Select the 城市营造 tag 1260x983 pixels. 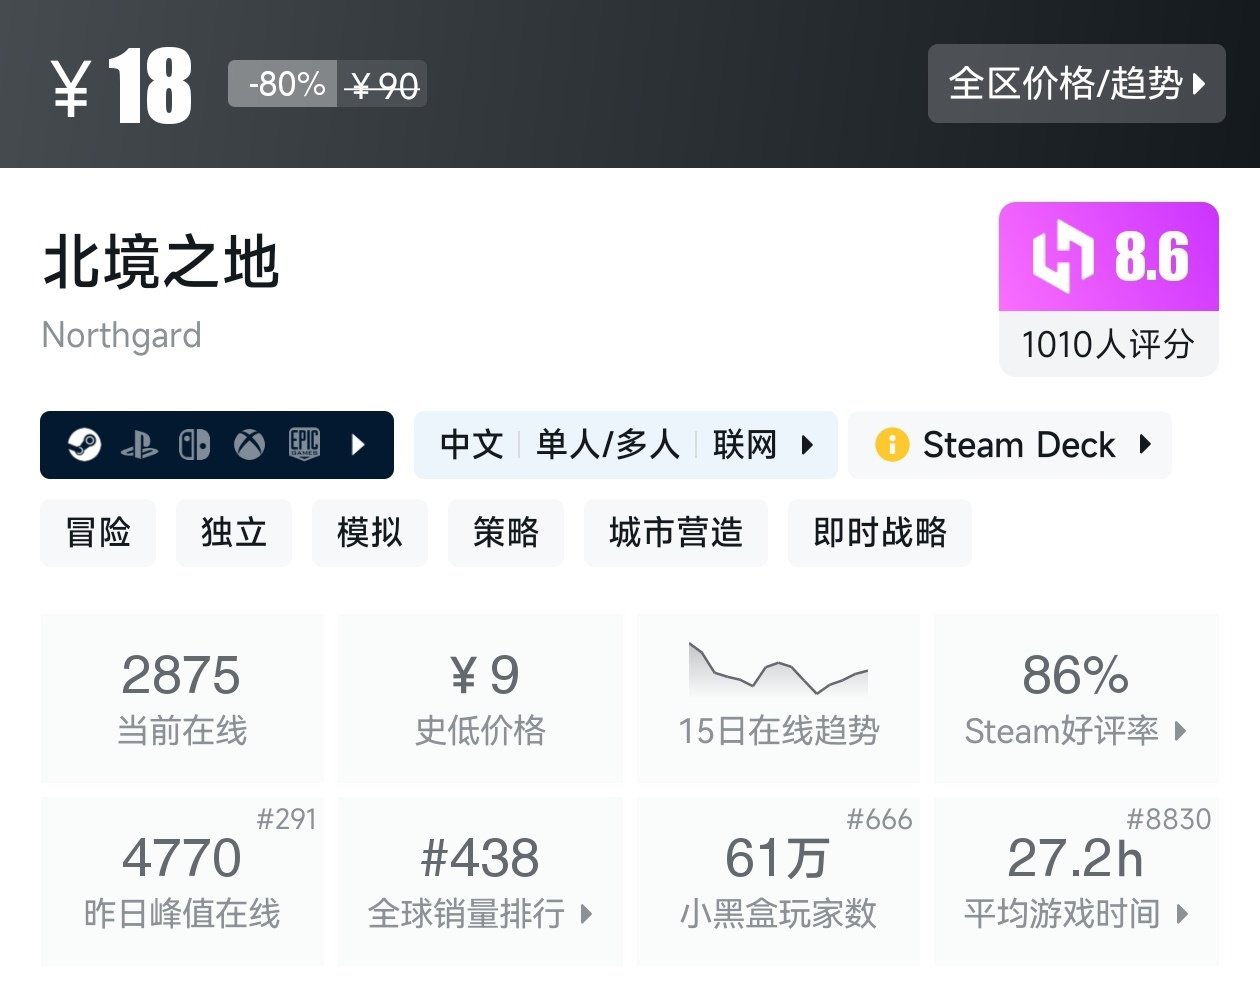pos(676,533)
